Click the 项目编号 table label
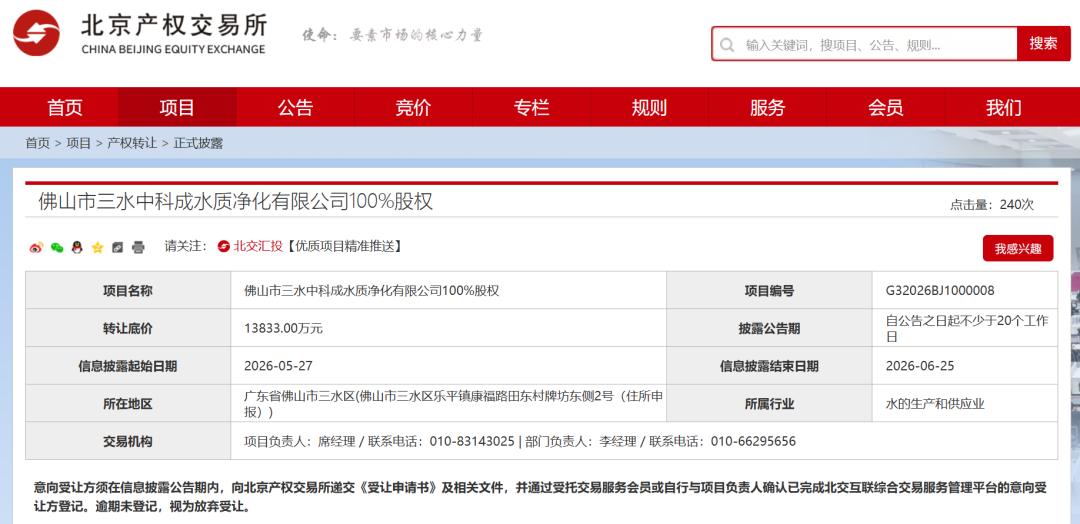 click(x=769, y=291)
